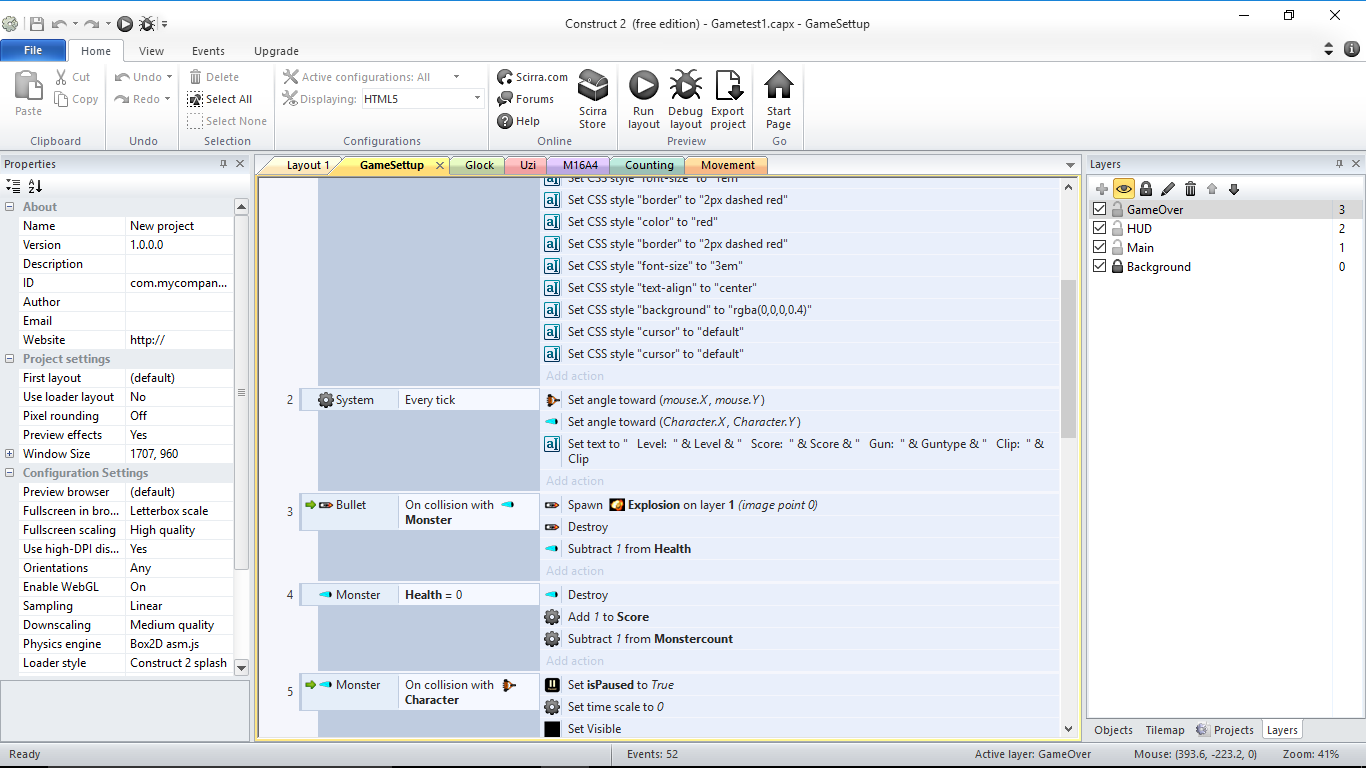Toggle lock on Main layer
This screenshot has width=1366, height=768.
click(x=1117, y=248)
